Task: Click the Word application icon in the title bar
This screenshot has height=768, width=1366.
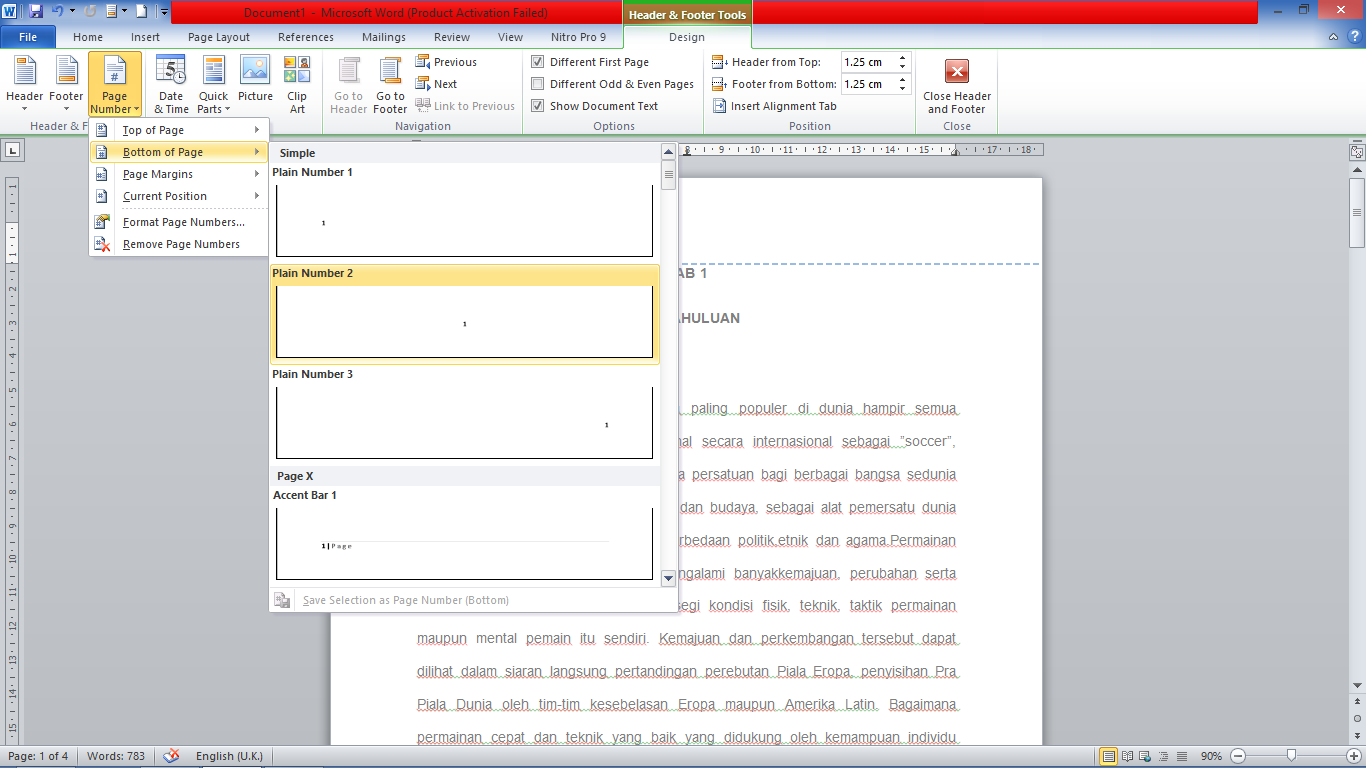Action: point(10,12)
